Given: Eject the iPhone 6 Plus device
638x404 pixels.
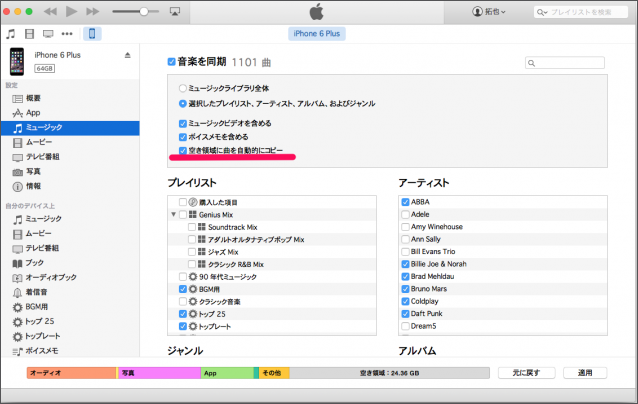Looking at the screenshot, I should tap(127, 55).
